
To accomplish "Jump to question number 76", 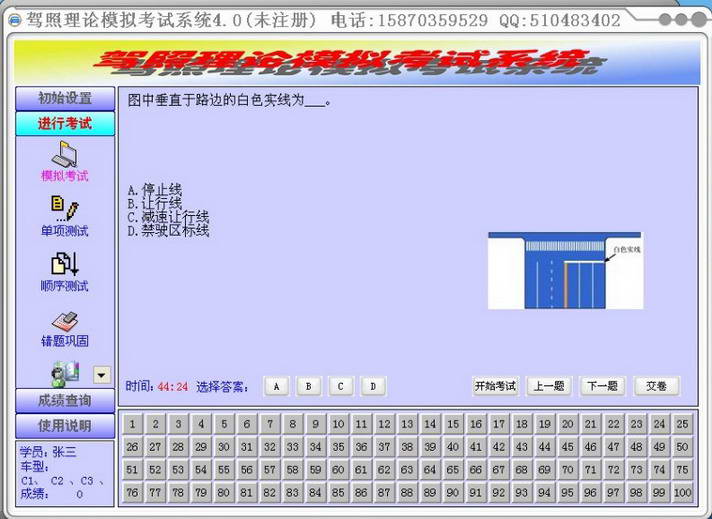I will coord(132,492).
